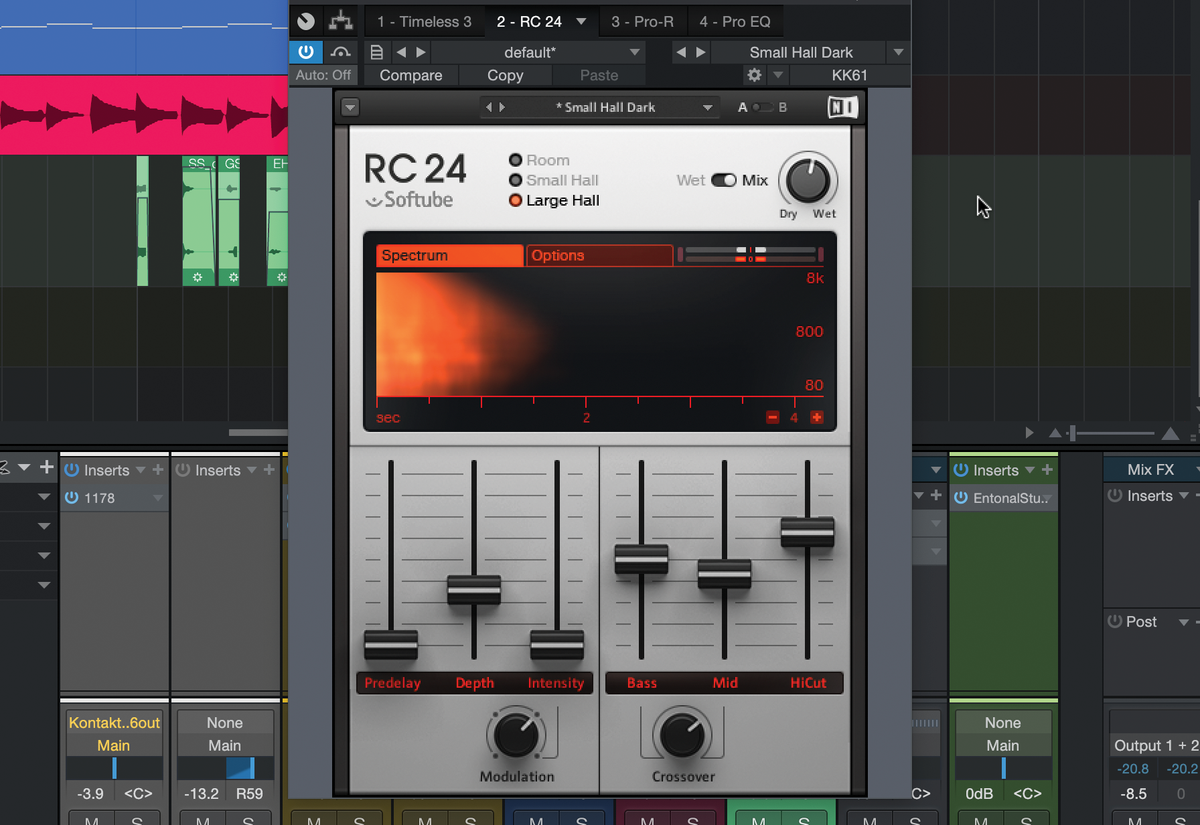This screenshot has height=825, width=1200.
Task: Click the automation icon next to the power button
Action: coord(340,52)
